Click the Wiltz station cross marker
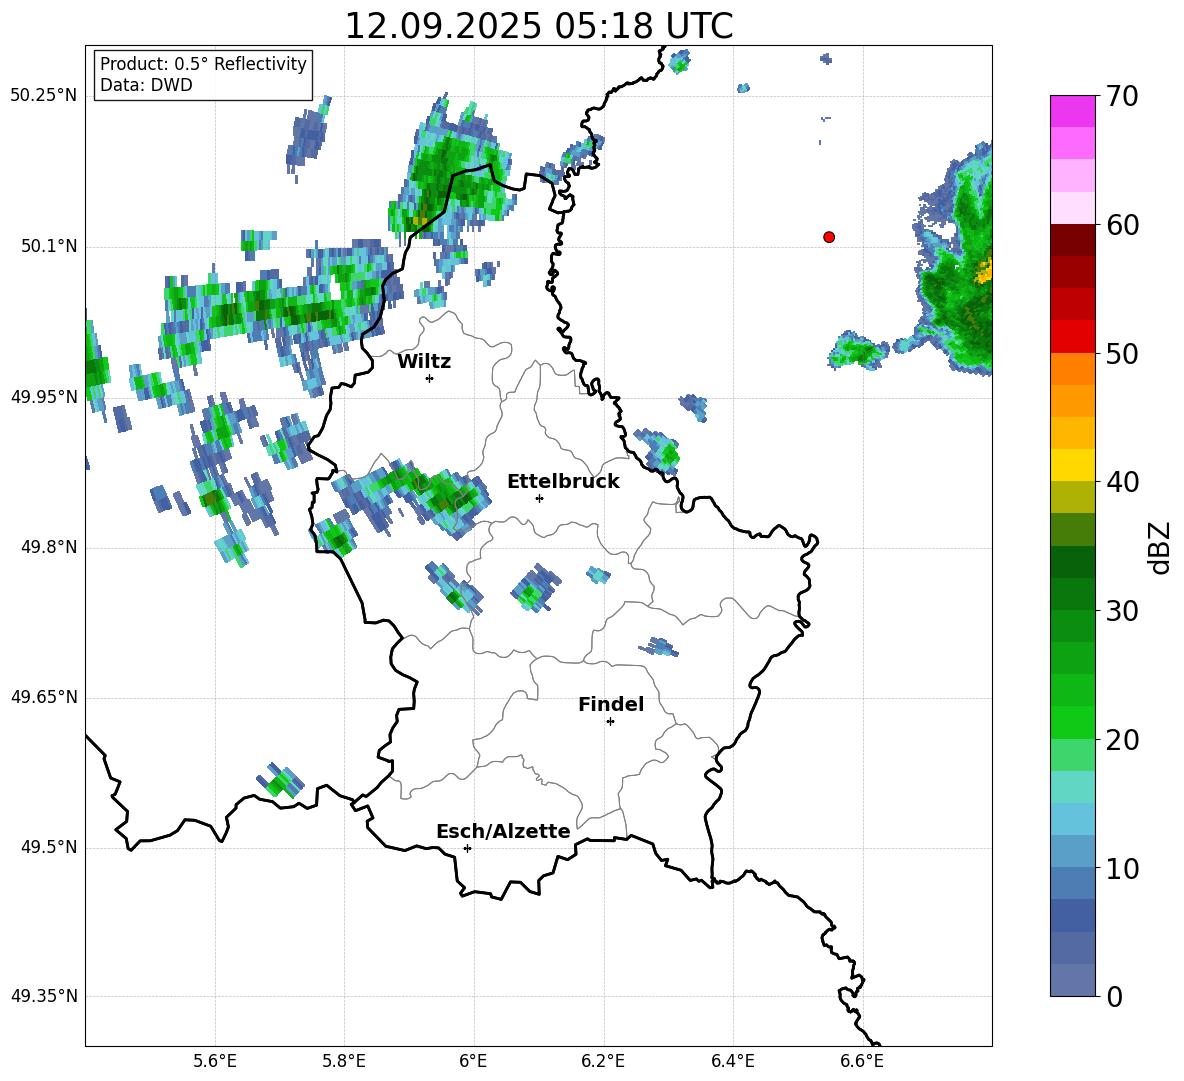Viewport: 1184px width, 1081px height. [x=430, y=378]
